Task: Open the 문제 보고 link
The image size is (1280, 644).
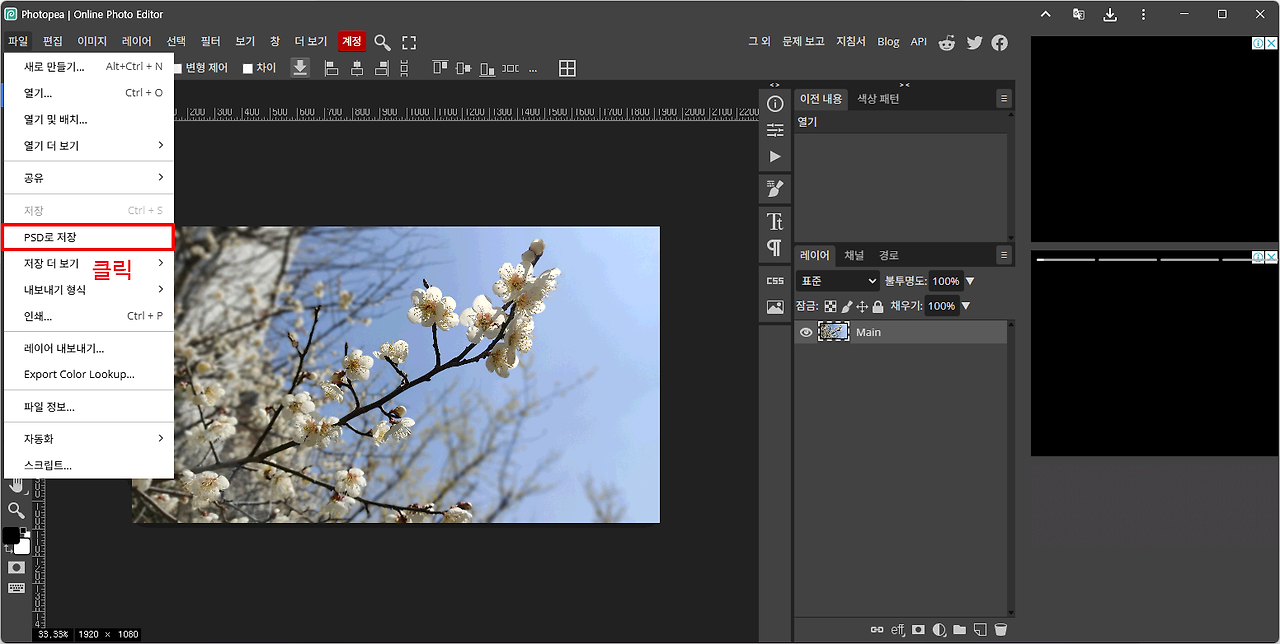Action: pyautogui.click(x=803, y=42)
